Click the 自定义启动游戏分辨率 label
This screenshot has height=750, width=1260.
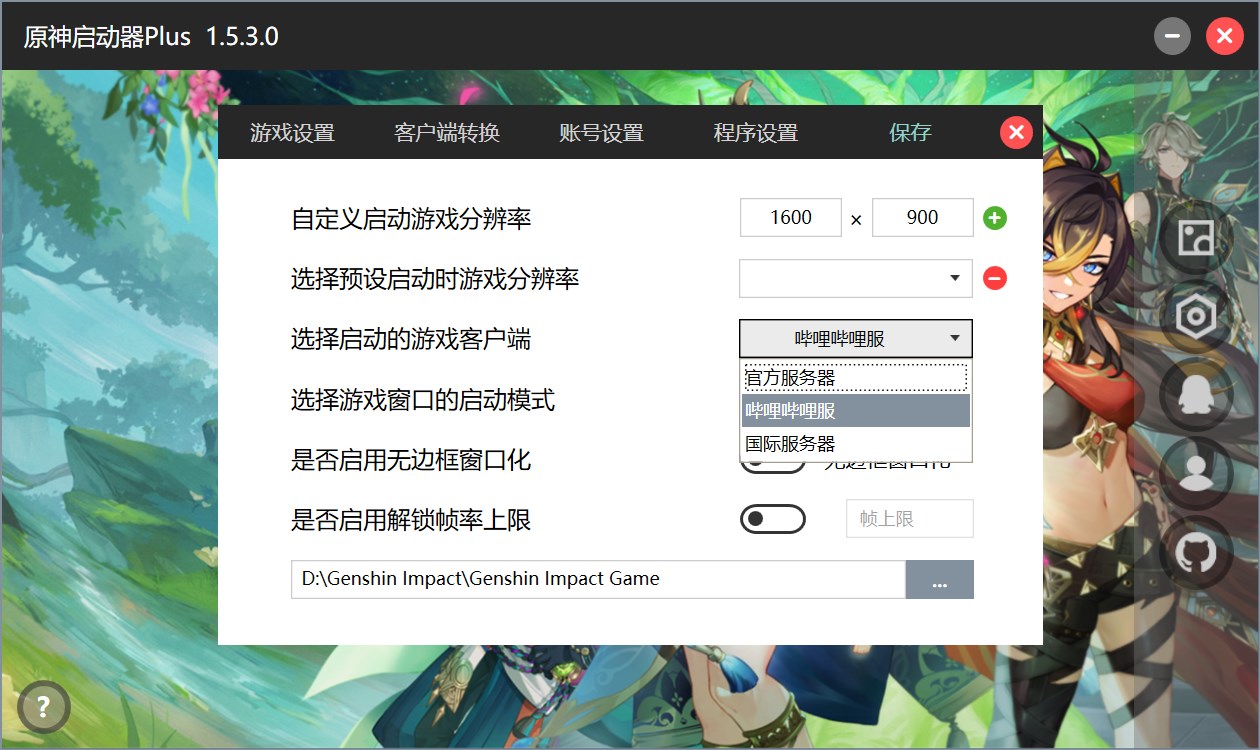pos(411,219)
